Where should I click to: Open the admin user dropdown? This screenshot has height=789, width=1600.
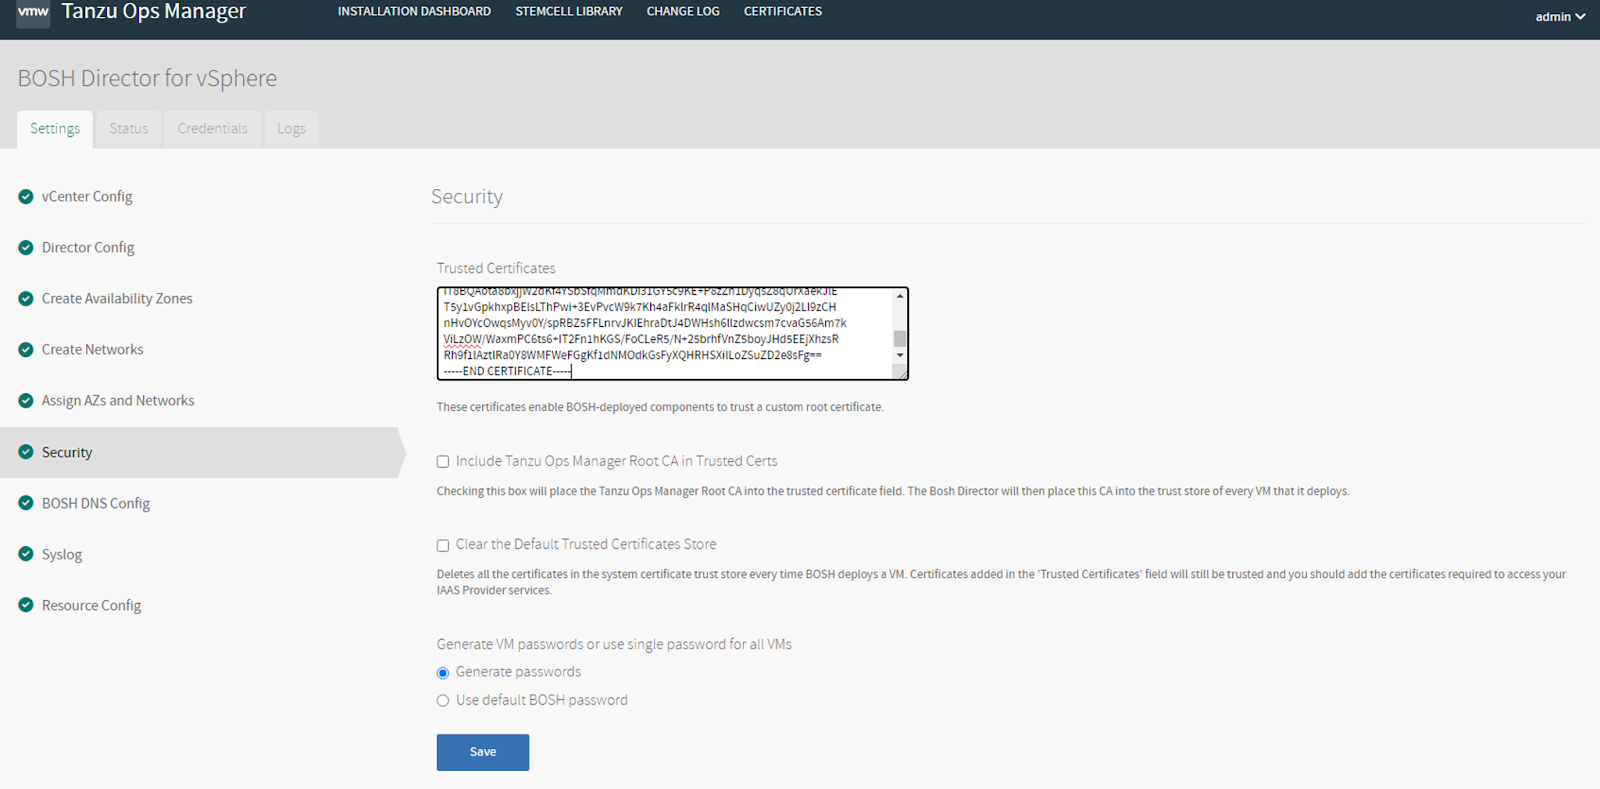pos(1560,17)
